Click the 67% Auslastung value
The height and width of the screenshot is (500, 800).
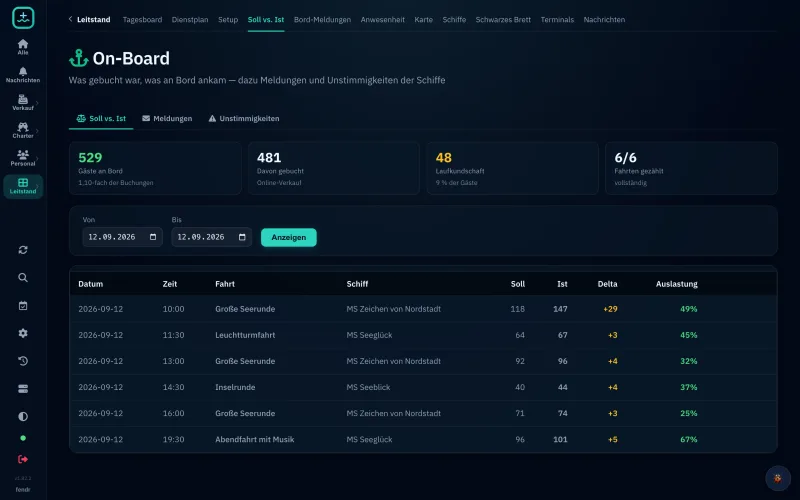689,439
